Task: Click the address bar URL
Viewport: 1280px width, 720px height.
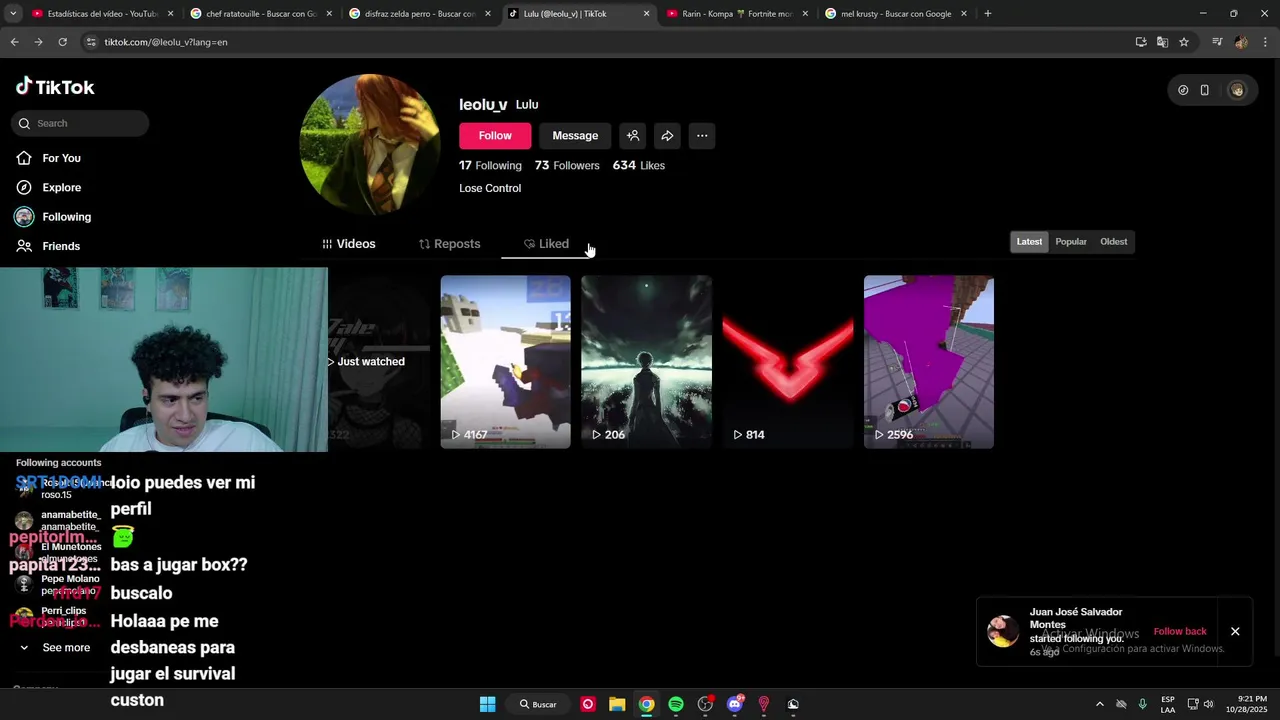Action: 166,42
